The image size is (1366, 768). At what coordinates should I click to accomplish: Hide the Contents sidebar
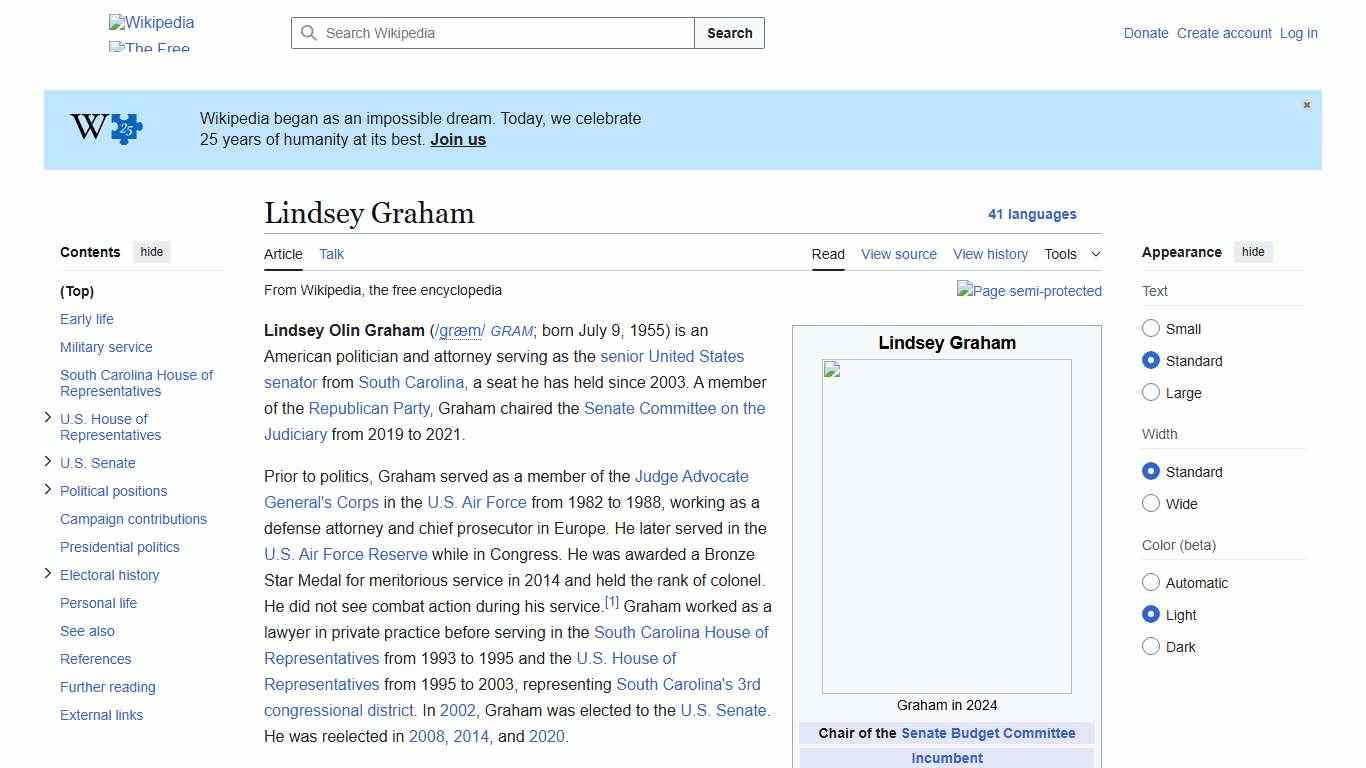point(151,252)
